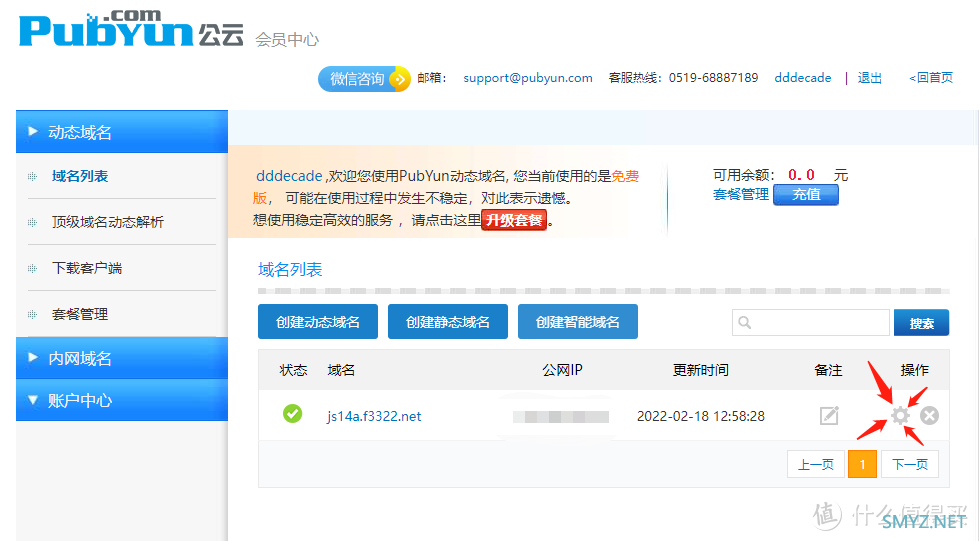Viewport: 979px width, 541px height.
Task: Expand the 动态域名 section arrow
Action: 33,131
